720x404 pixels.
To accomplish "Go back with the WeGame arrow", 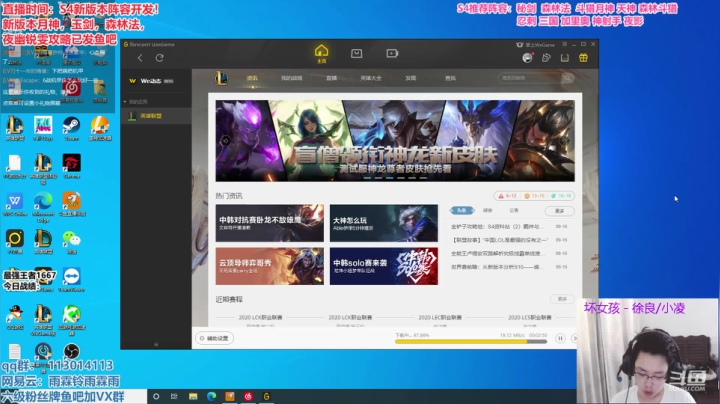I will [x=140, y=58].
